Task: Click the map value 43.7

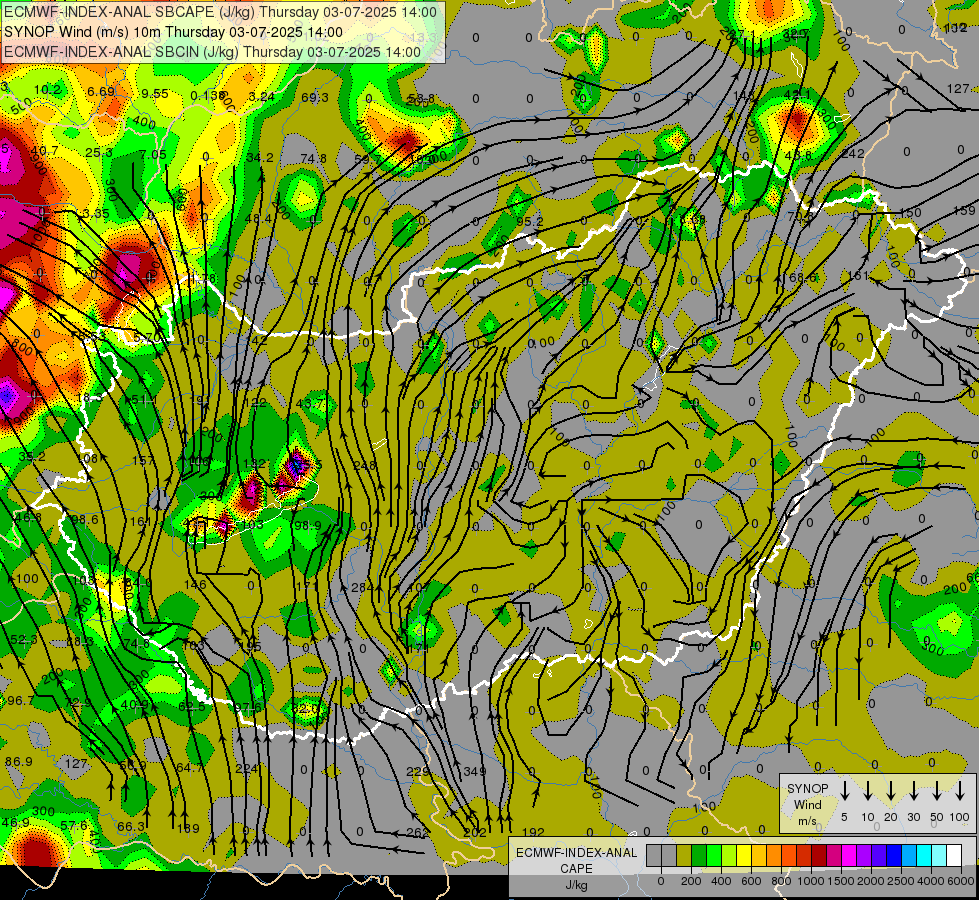Action: tap(310, 403)
